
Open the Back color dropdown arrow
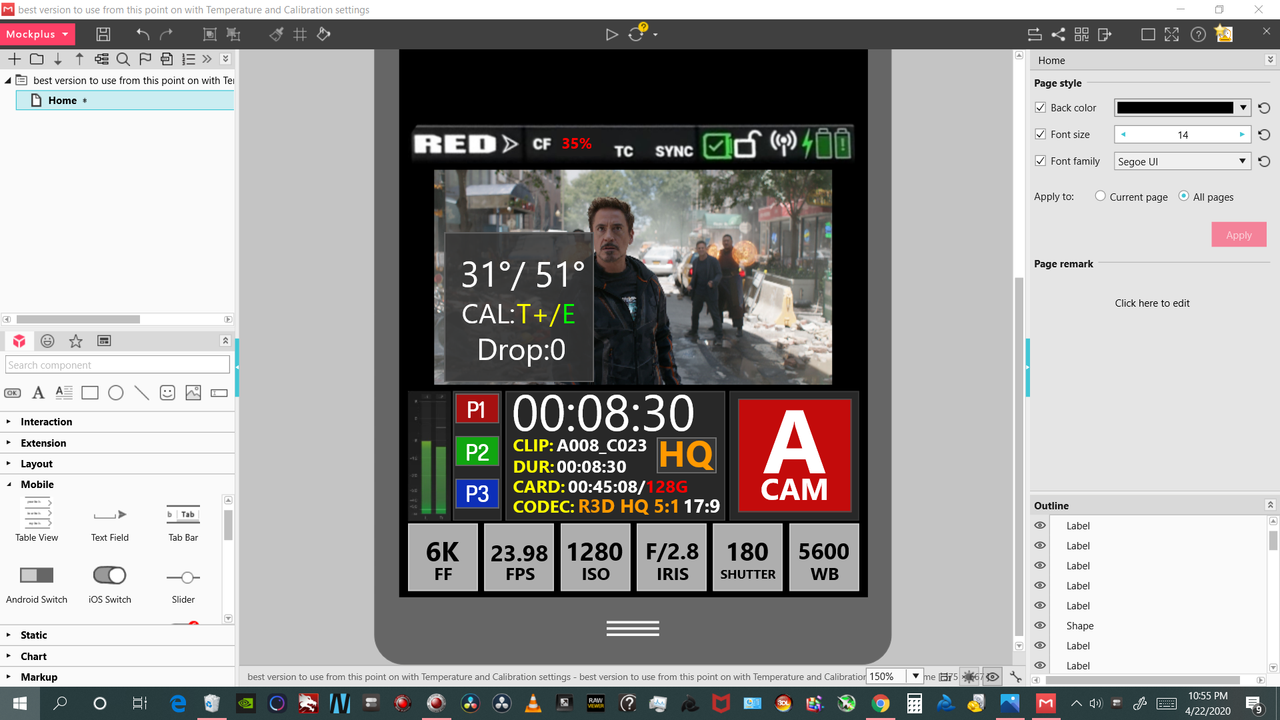coord(1243,108)
